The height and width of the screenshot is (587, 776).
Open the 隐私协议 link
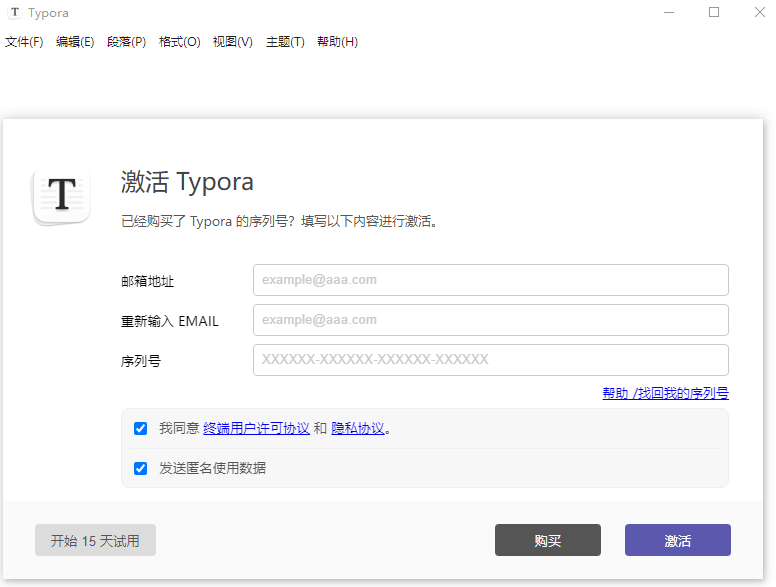tap(358, 428)
